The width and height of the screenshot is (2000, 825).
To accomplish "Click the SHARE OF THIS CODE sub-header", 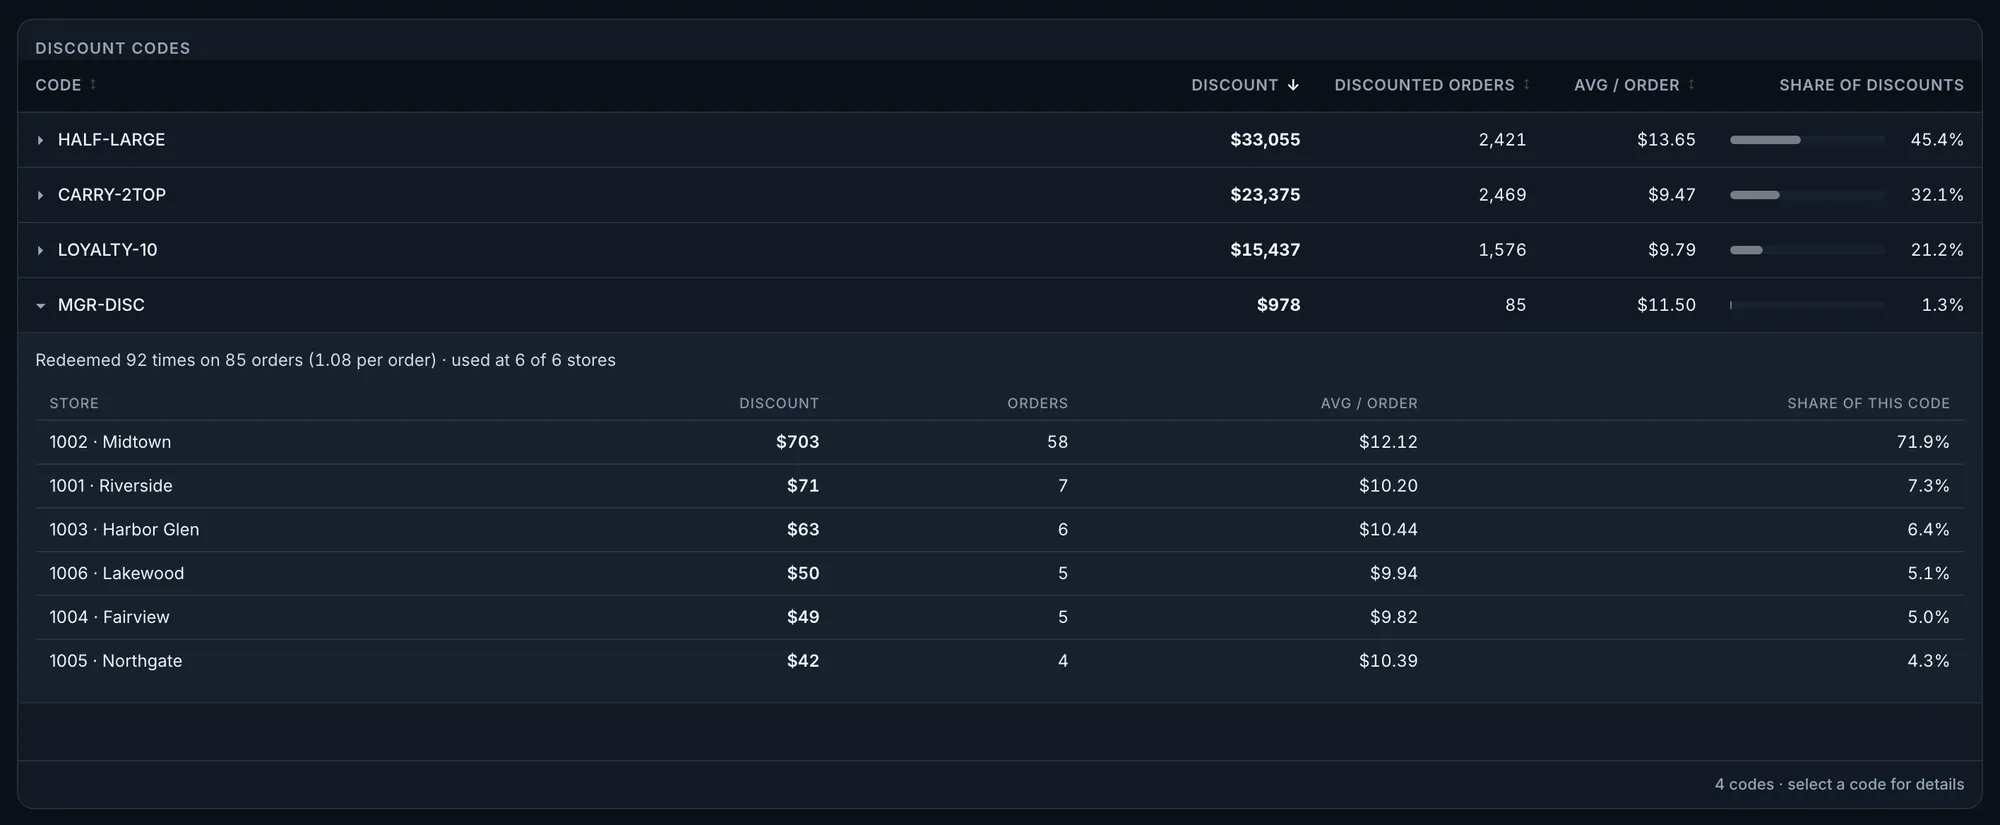I will click(1868, 404).
